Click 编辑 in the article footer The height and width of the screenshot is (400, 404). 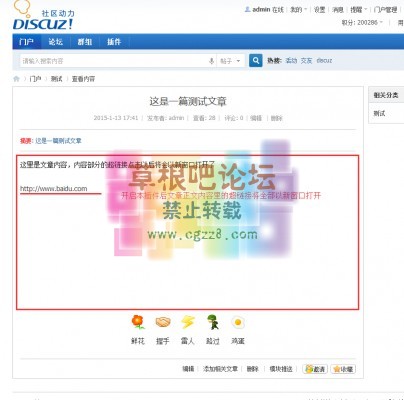click(188, 369)
